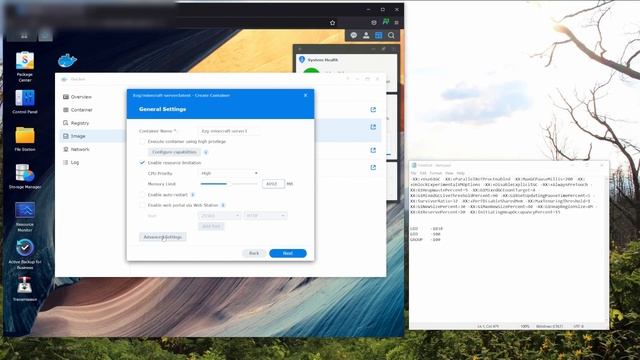640x360 pixels.
Task: Open external link icon on highlighted image row
Action: tap(373, 127)
